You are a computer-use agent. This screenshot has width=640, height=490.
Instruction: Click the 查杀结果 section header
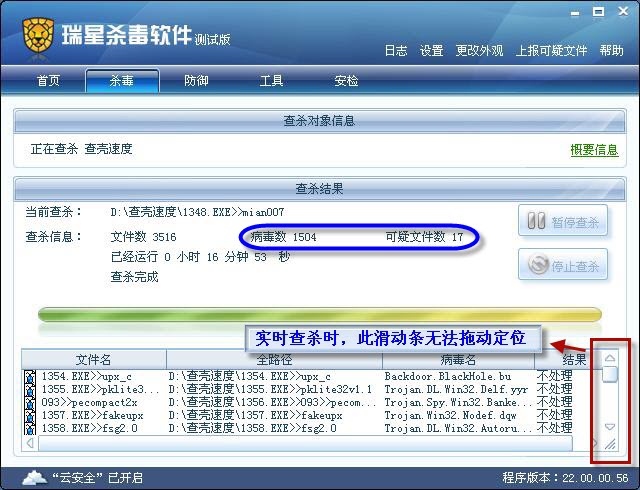[x=320, y=189]
